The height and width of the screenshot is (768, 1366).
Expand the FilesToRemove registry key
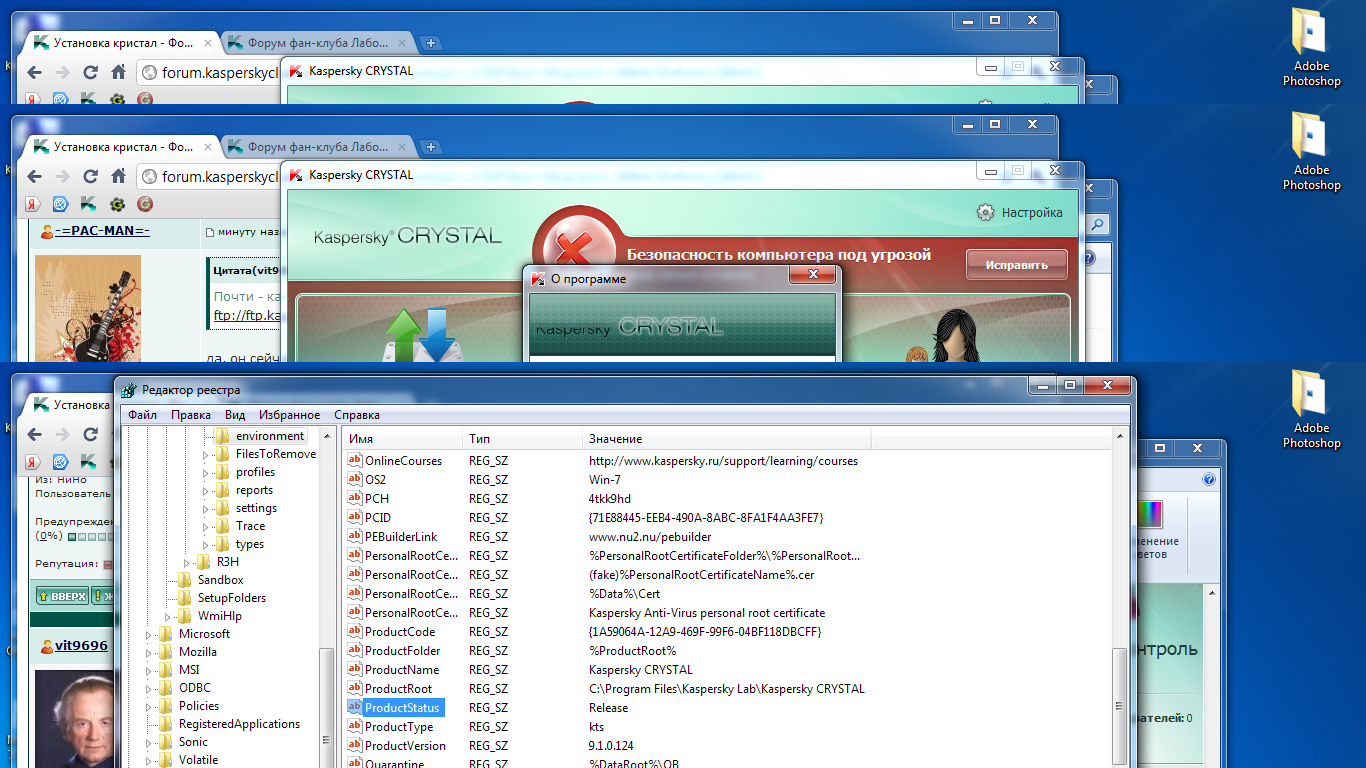click(206, 454)
